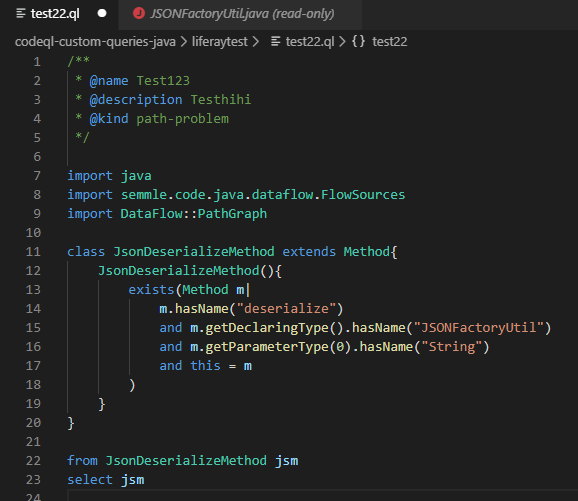
Task: Click line number 22 in gutter
Action: pyautogui.click(x=33, y=461)
